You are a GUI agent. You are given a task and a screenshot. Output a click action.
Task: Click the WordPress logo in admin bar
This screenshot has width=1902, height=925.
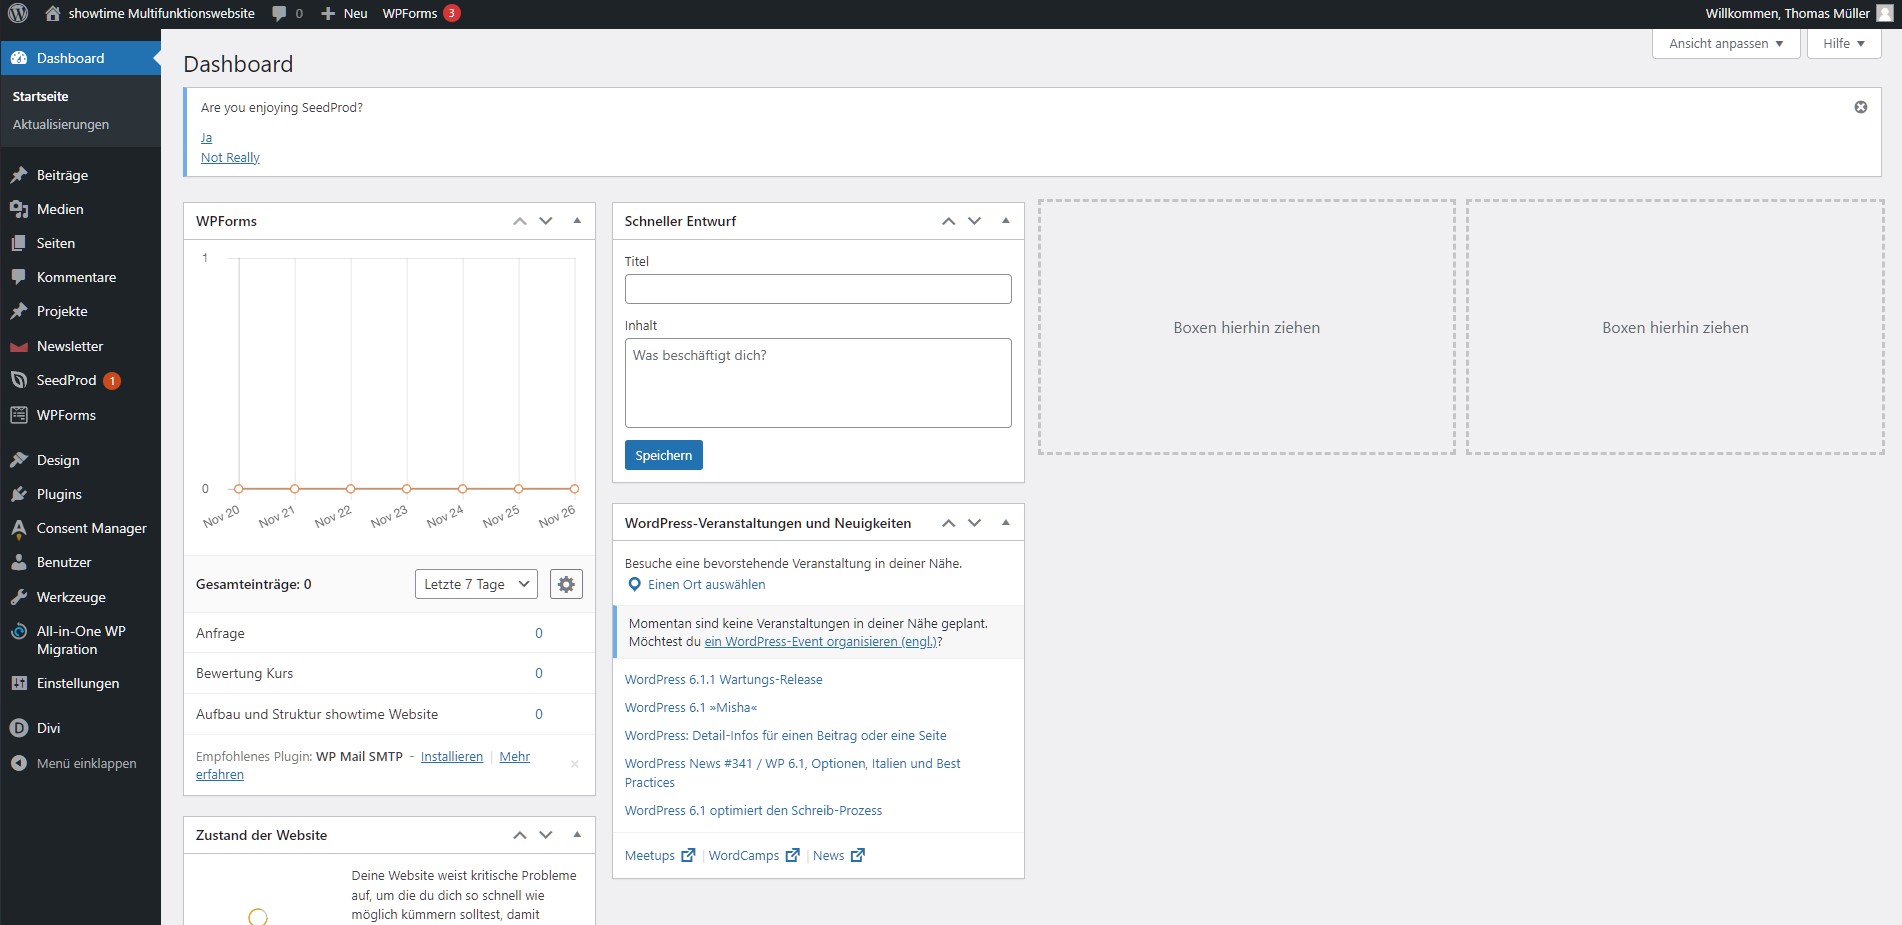[x=18, y=14]
